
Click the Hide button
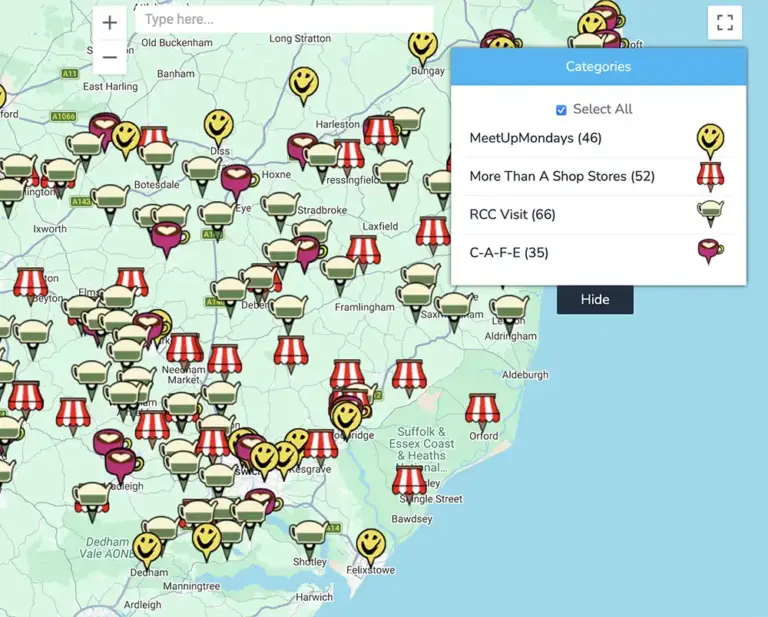click(595, 299)
